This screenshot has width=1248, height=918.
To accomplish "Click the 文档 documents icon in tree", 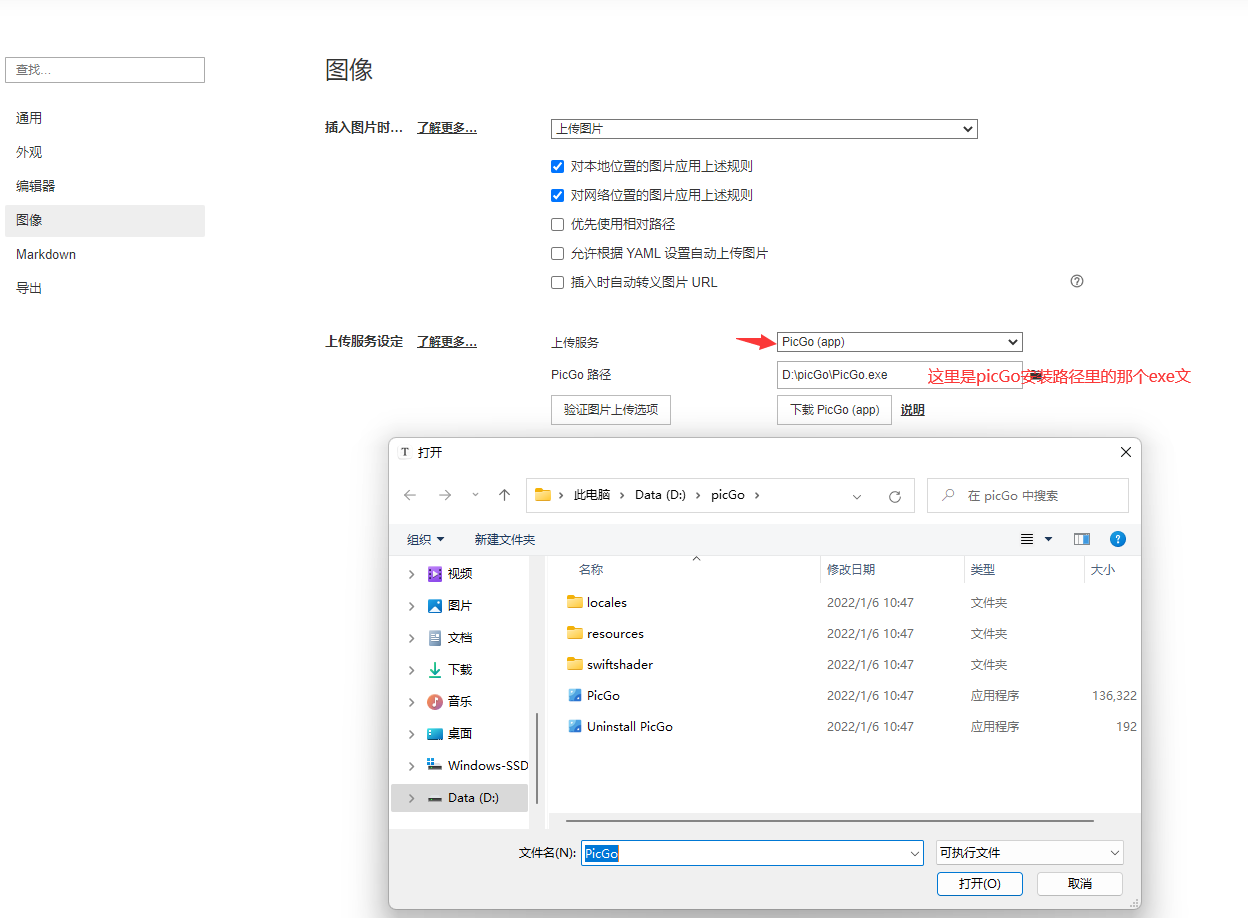I will (x=435, y=637).
